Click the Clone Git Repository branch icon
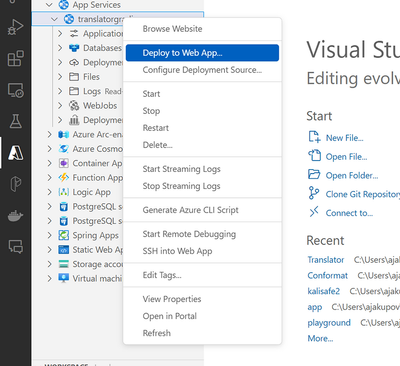 [313, 193]
